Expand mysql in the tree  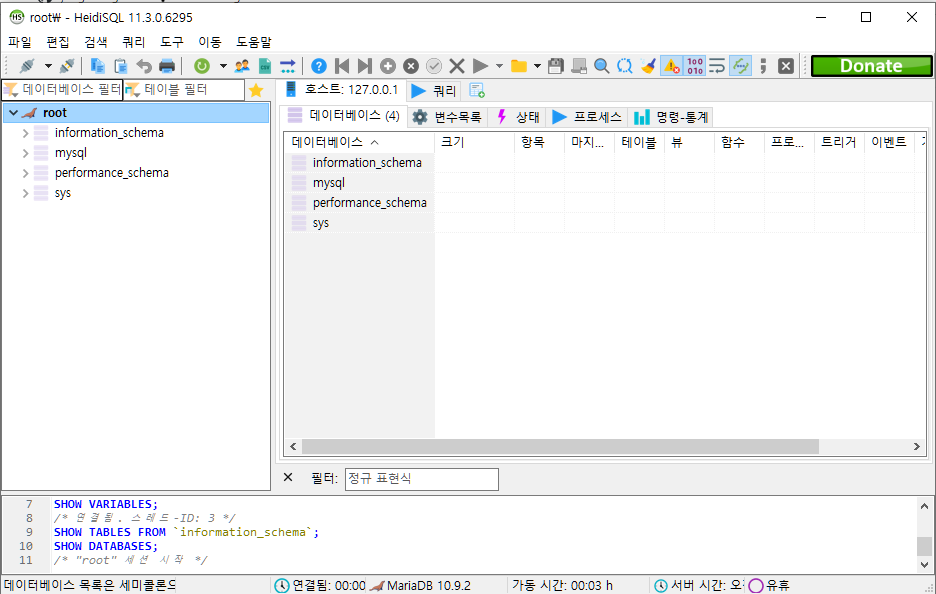26,153
